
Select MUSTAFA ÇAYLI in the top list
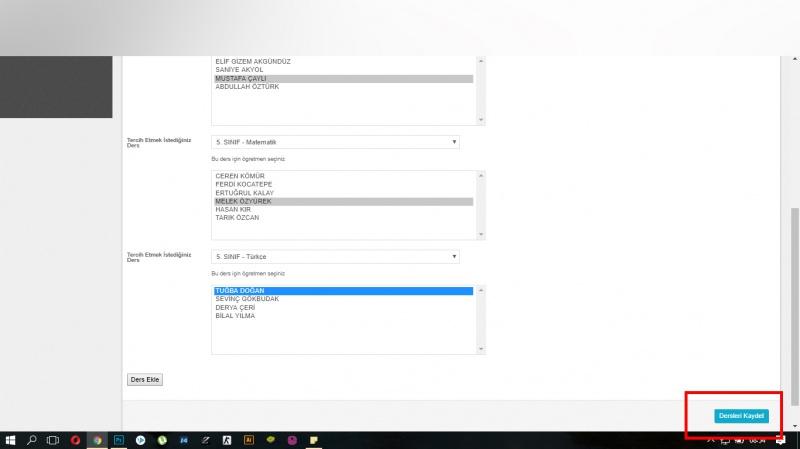[x=240, y=78]
